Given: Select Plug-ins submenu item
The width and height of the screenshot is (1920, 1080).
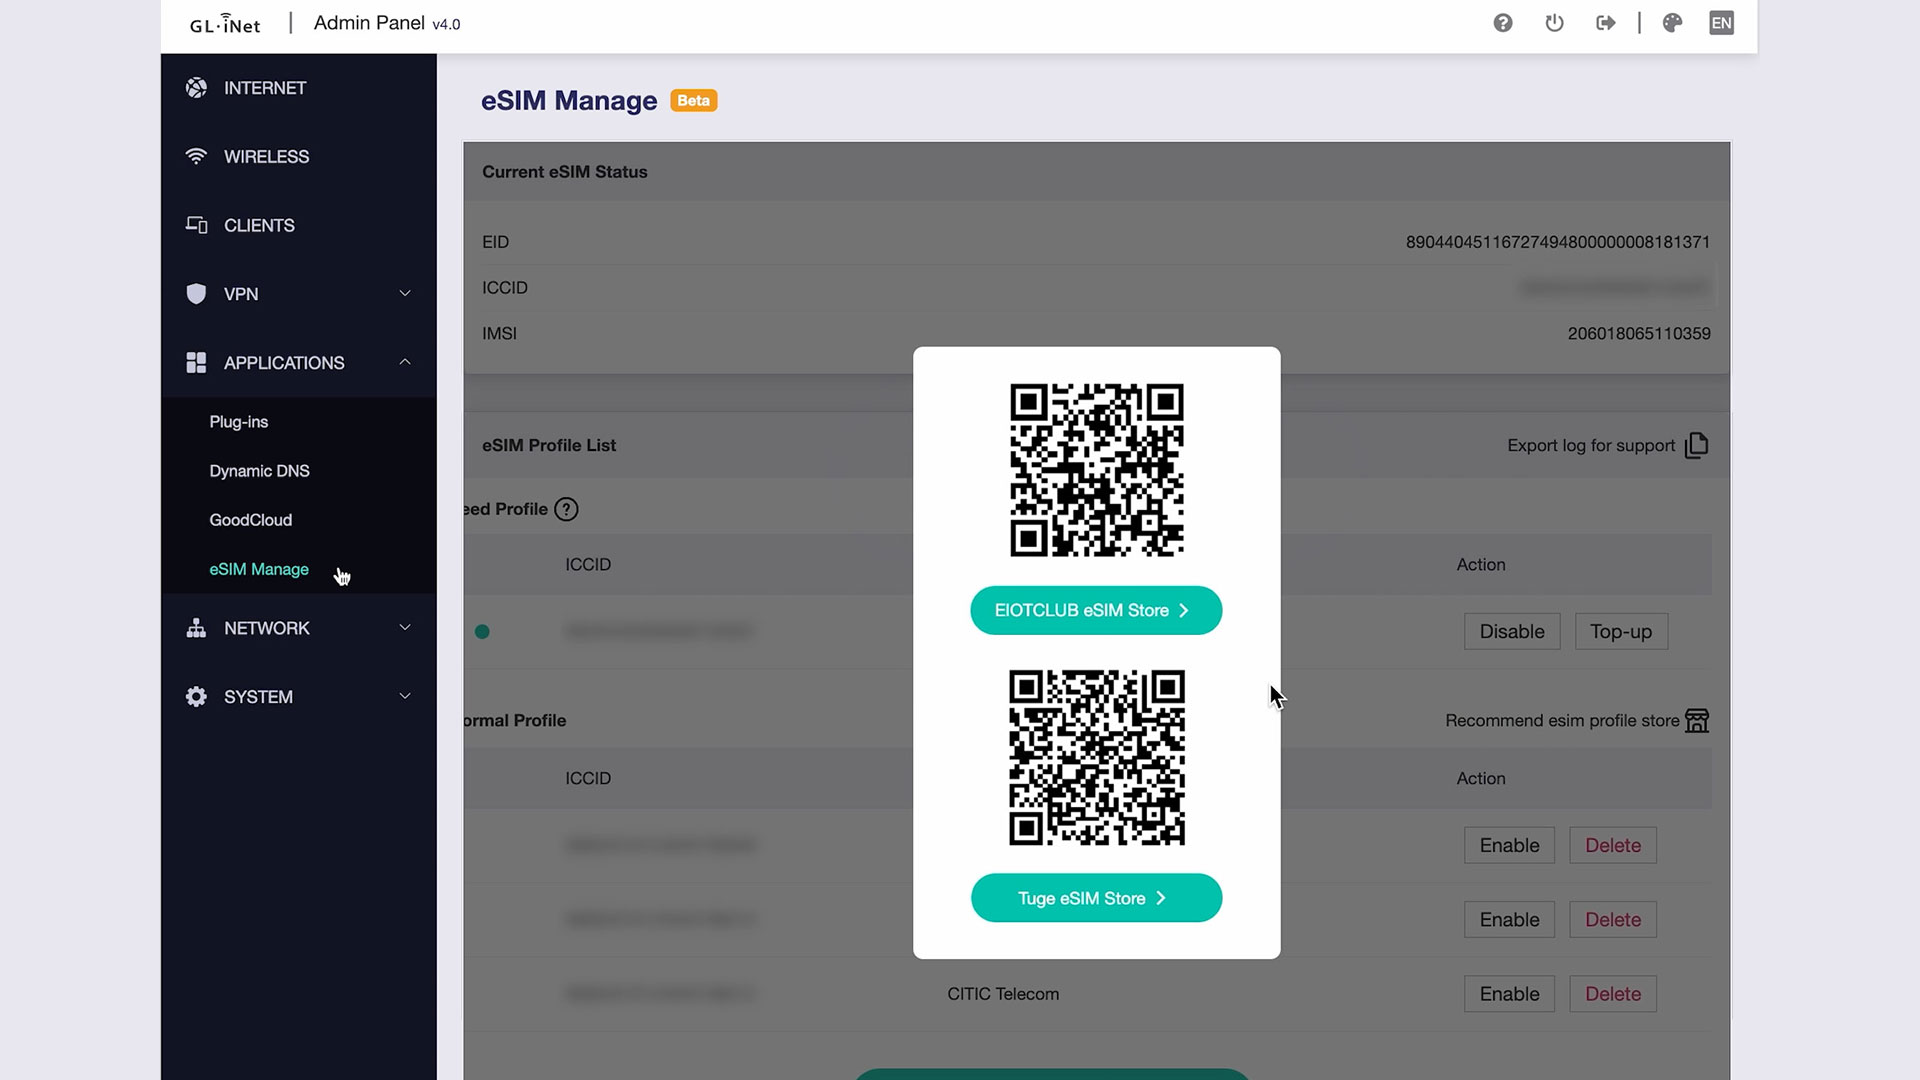Looking at the screenshot, I should tap(239, 422).
